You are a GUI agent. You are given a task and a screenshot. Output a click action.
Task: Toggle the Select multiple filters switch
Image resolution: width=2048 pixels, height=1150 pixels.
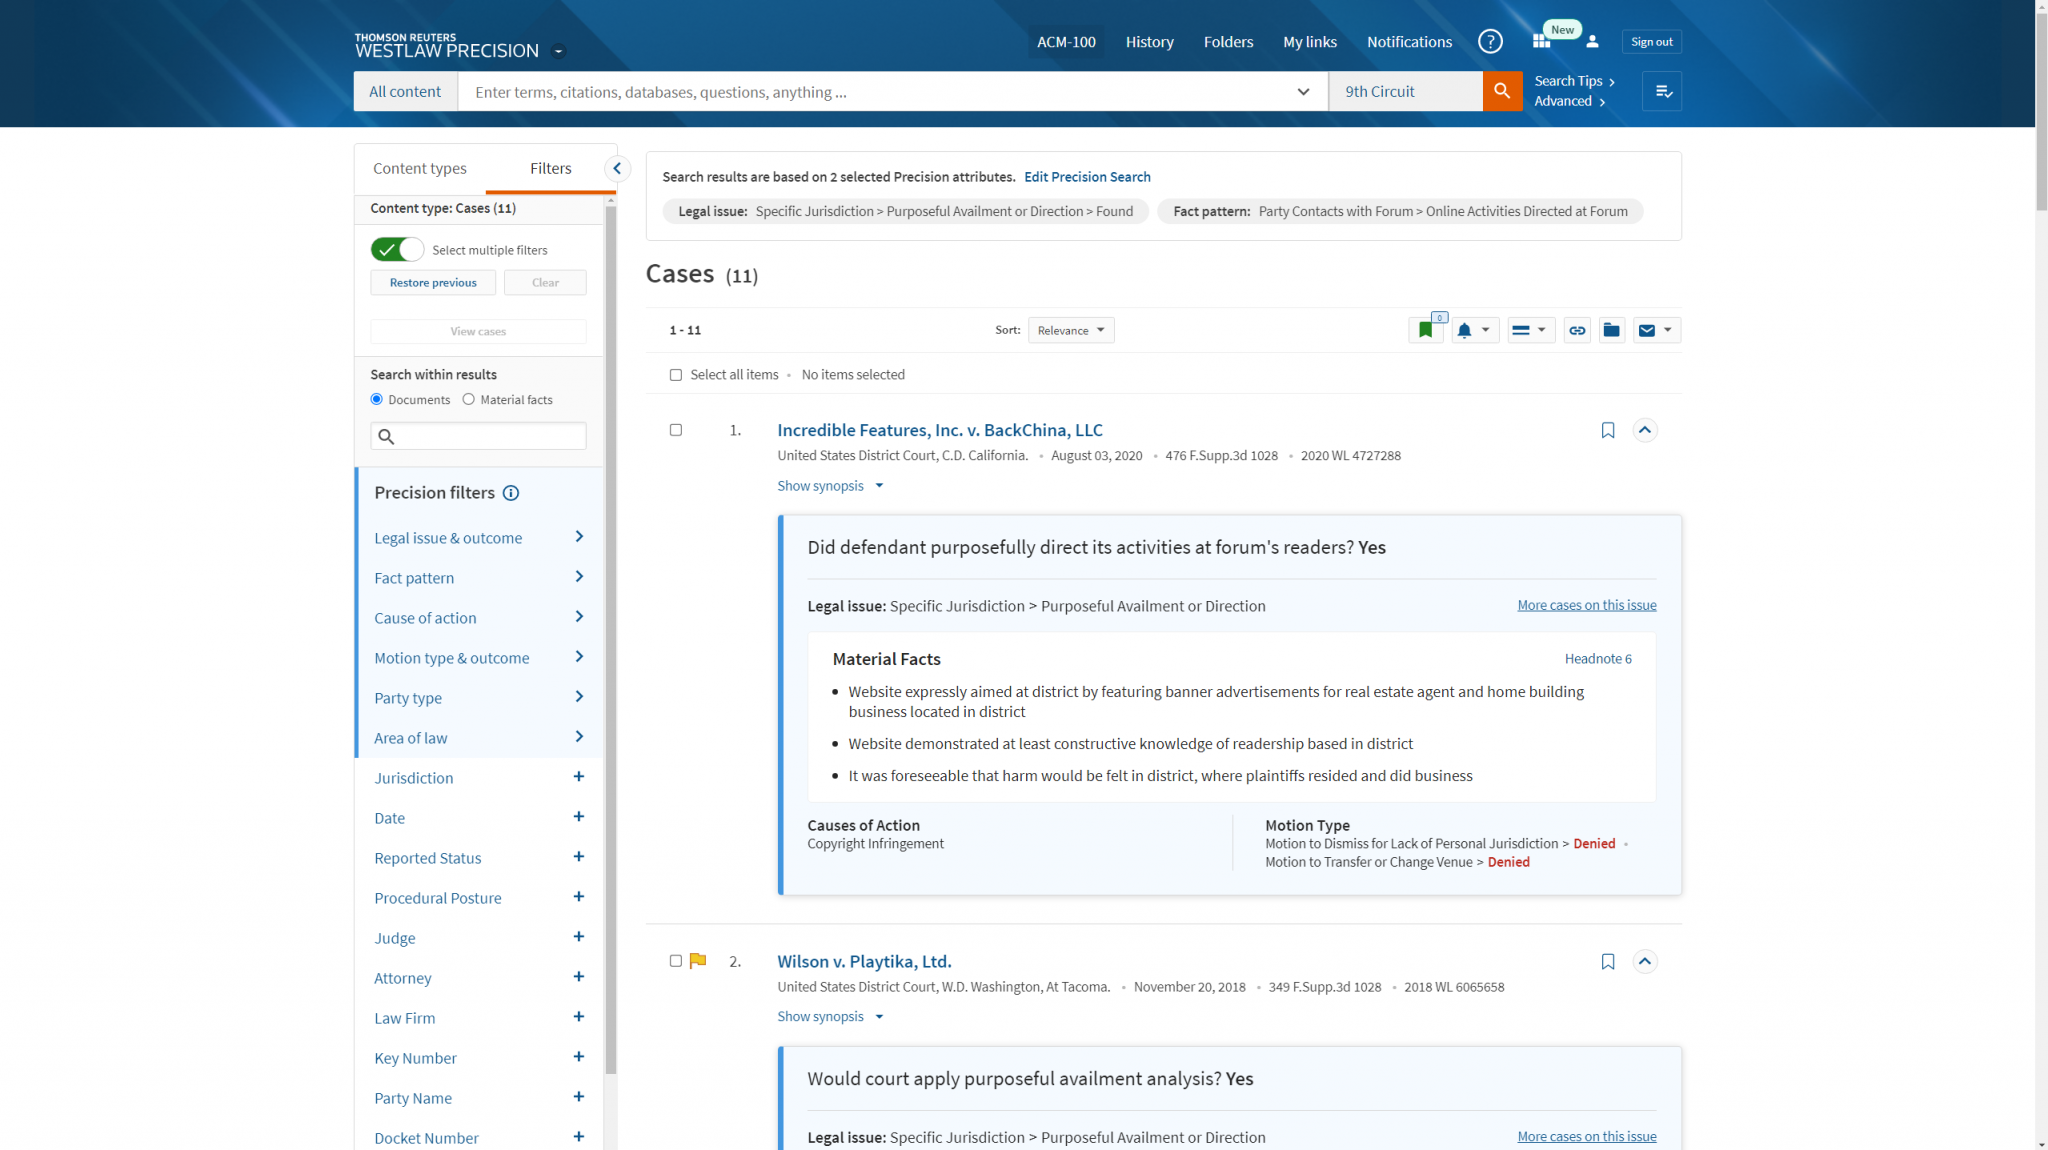(397, 249)
